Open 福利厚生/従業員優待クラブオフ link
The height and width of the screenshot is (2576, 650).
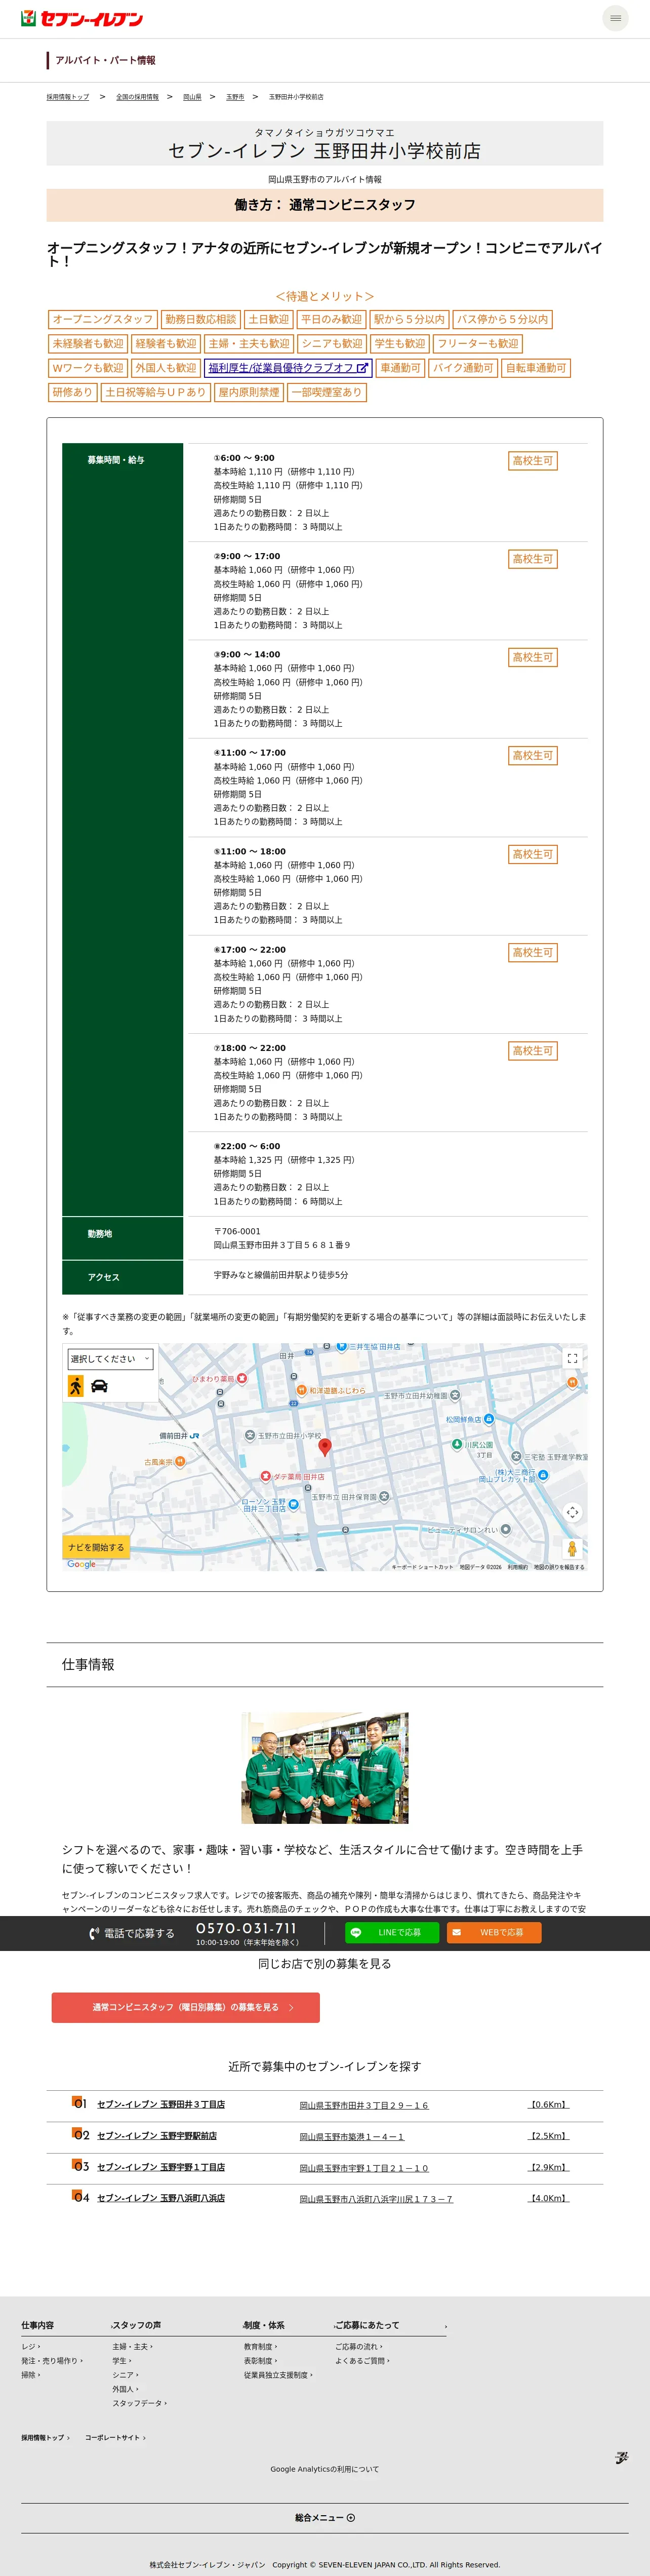(x=288, y=368)
